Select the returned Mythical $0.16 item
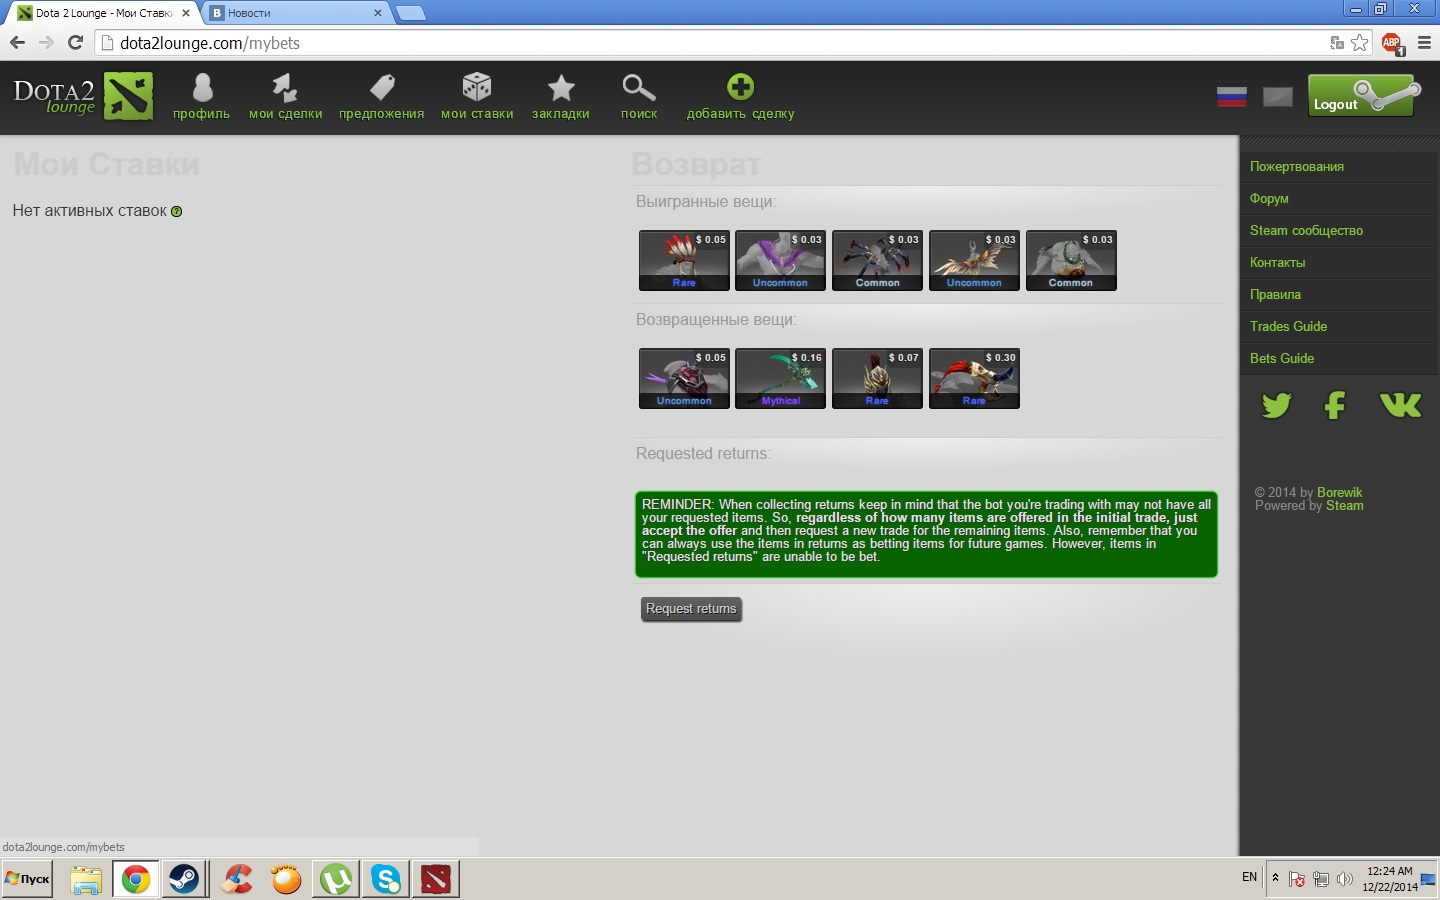The height and width of the screenshot is (900, 1440). [x=780, y=378]
